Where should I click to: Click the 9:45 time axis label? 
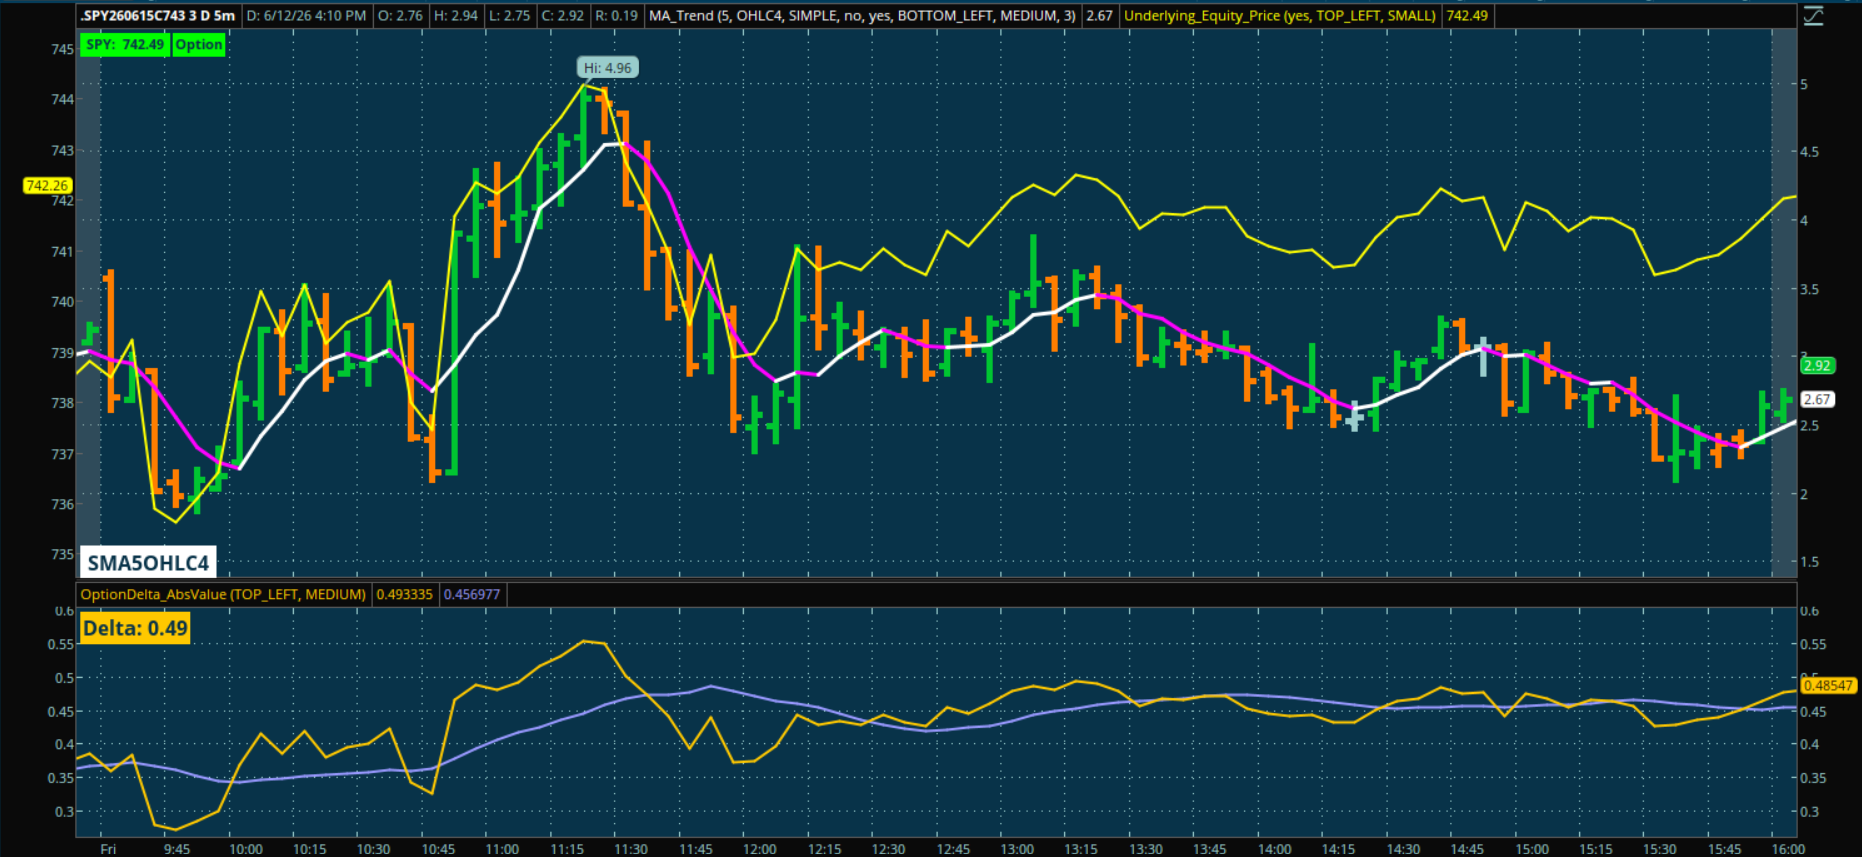point(177,849)
